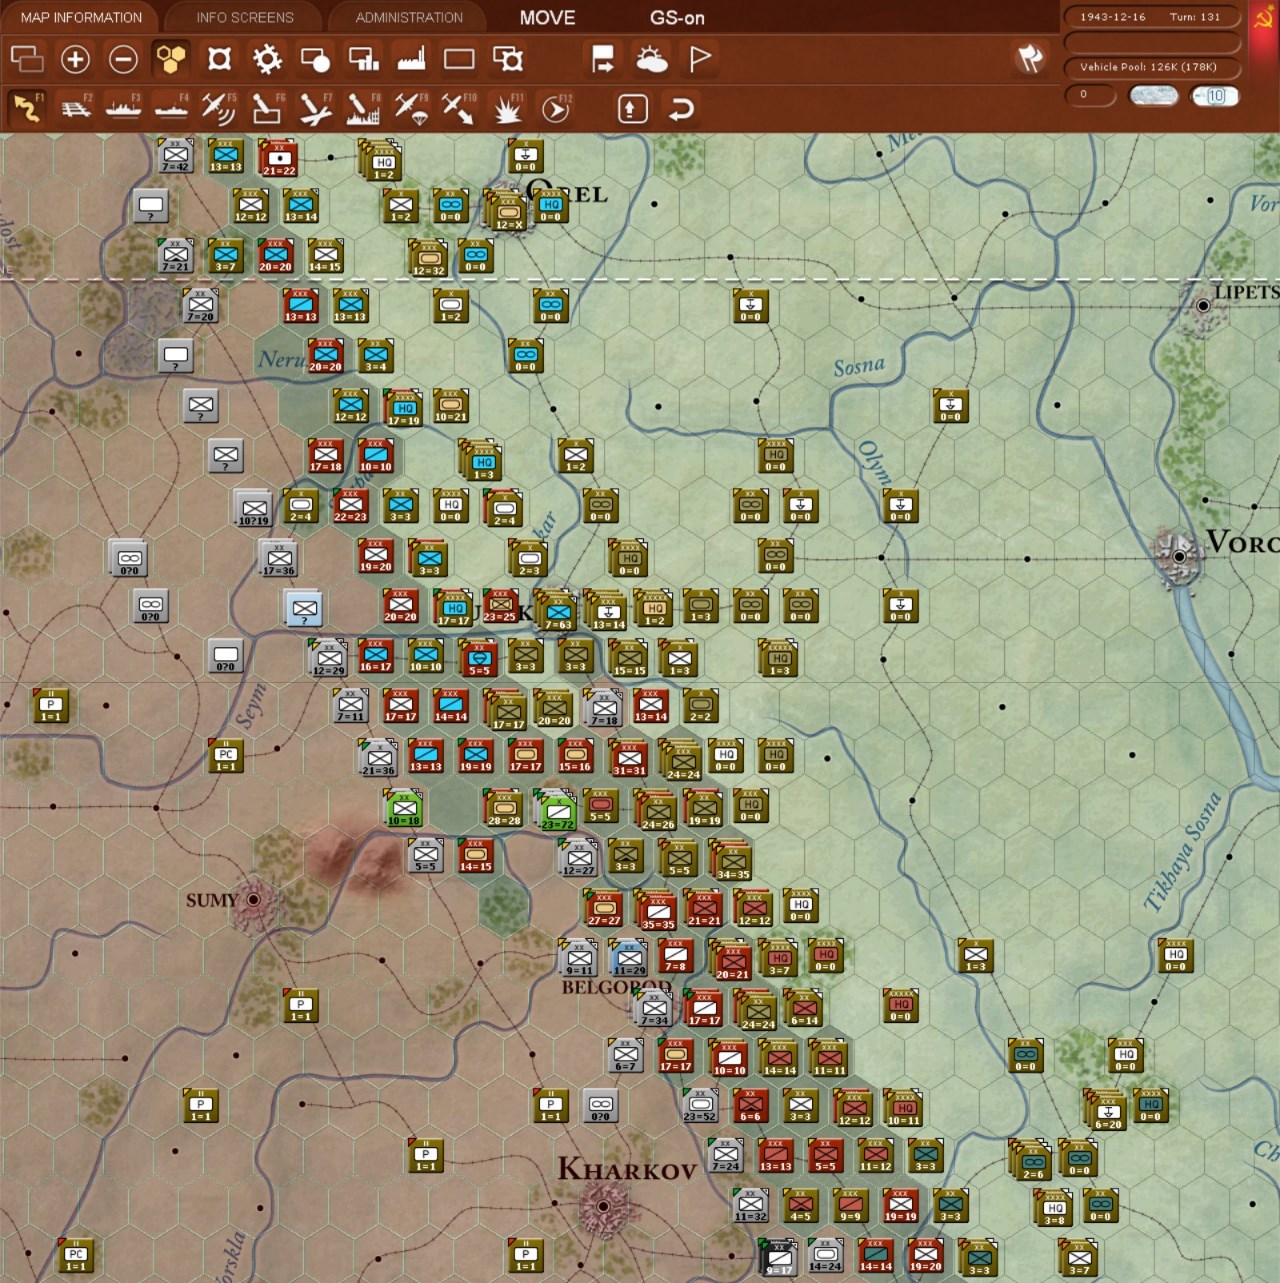This screenshot has height=1283, width=1280.
Task: Select F10 air transfer mode
Action: 459,108
